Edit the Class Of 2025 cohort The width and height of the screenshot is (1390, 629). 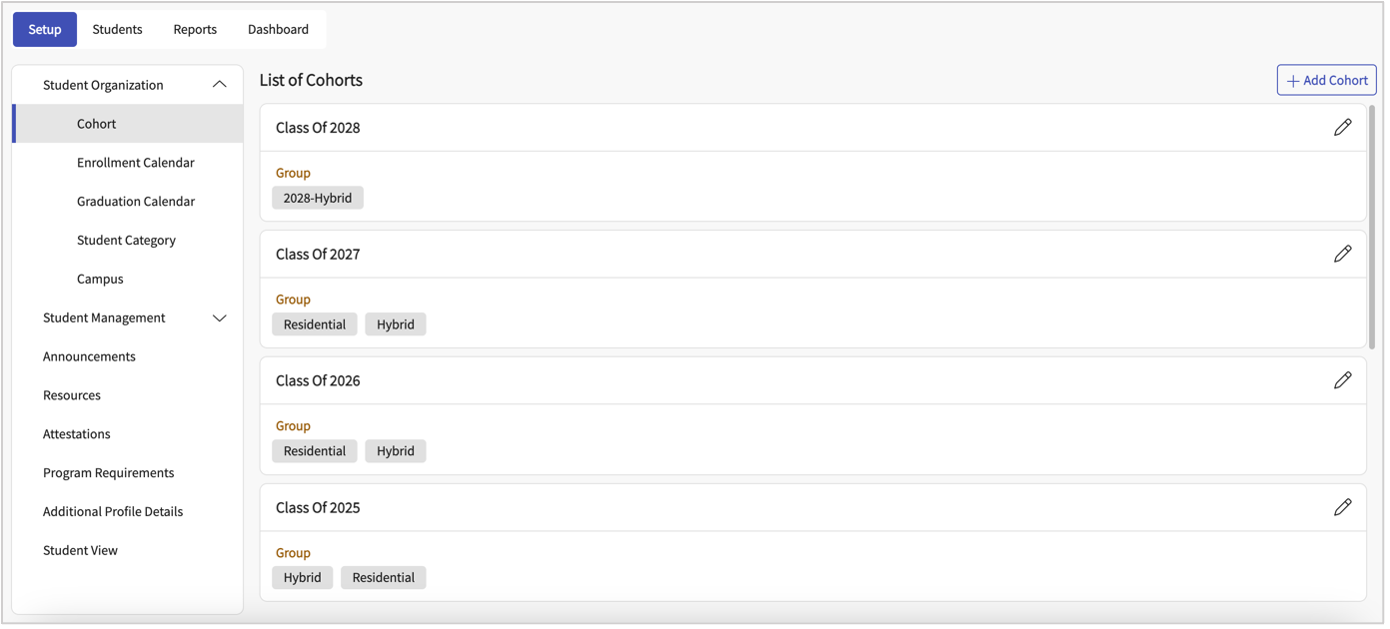tap(1342, 507)
